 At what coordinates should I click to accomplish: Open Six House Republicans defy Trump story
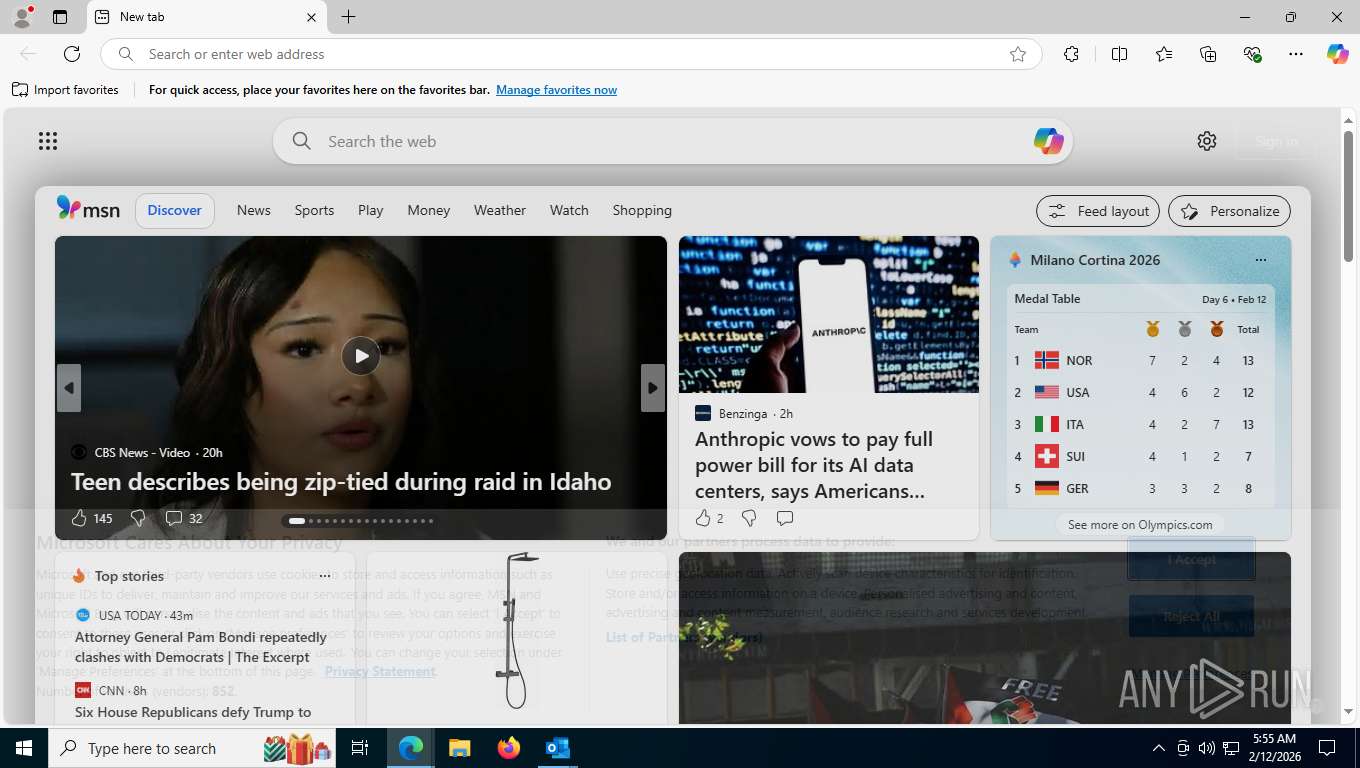pos(193,712)
